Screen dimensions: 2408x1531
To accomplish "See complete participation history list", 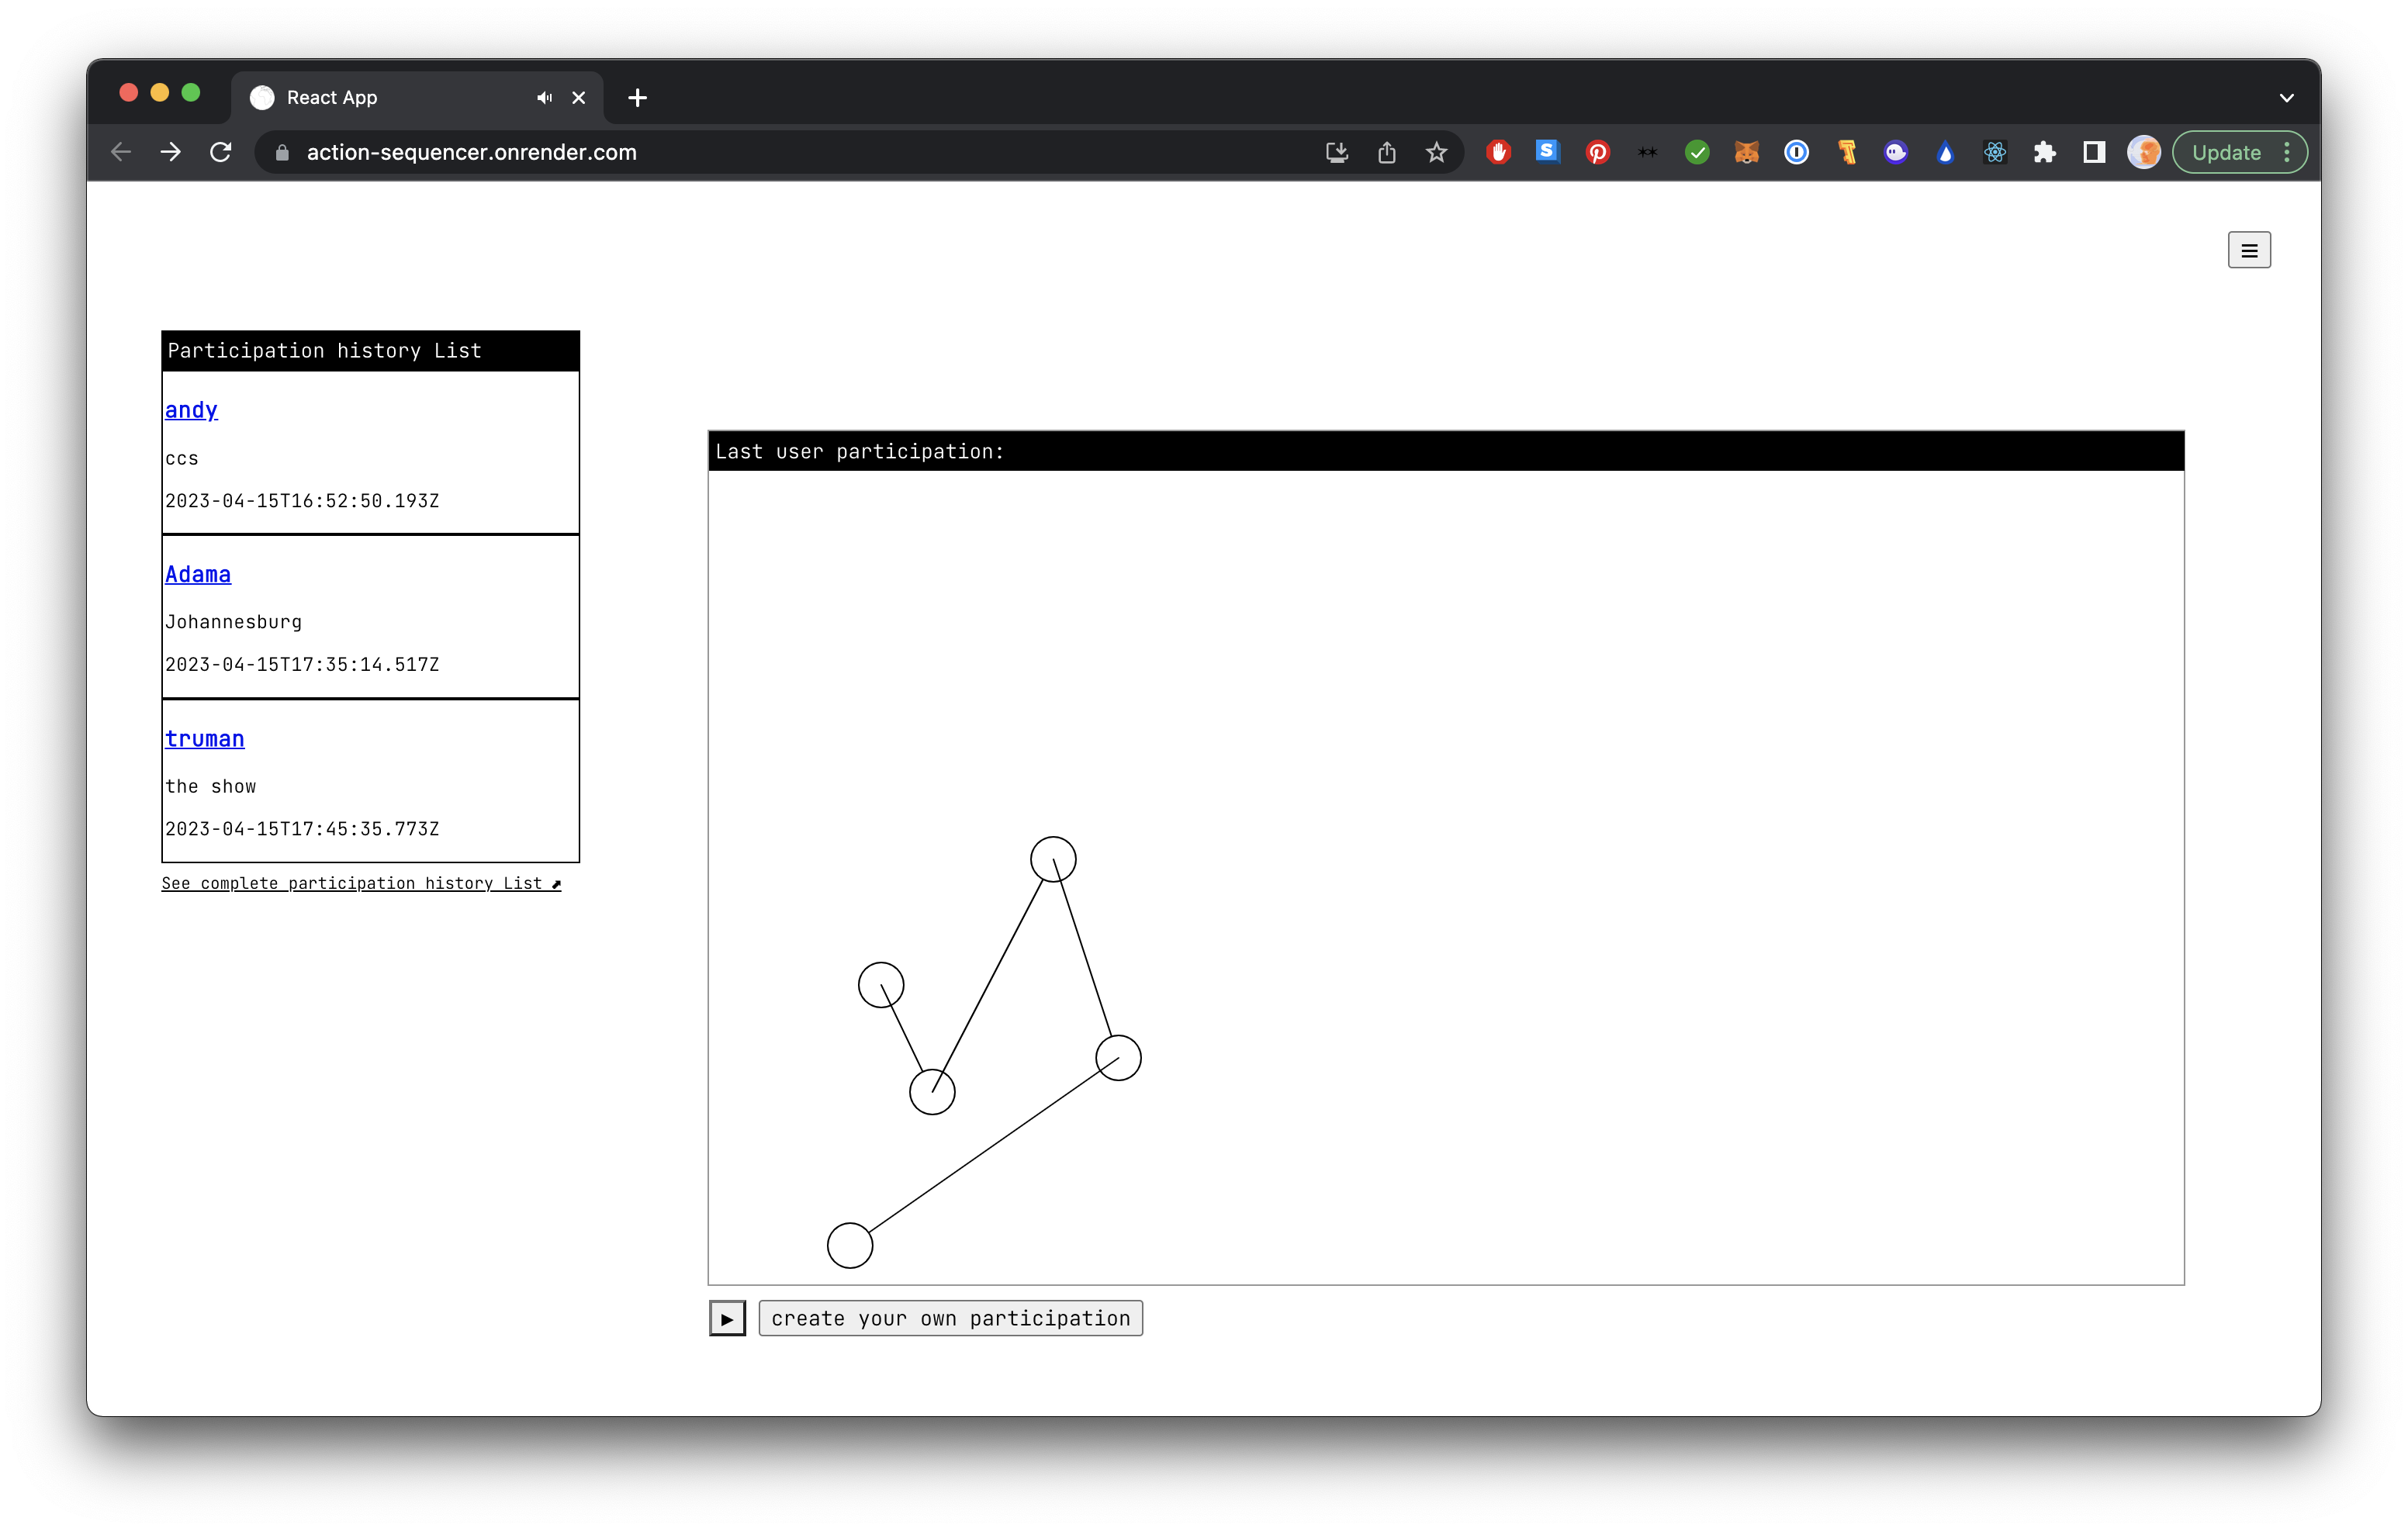I will coord(361,883).
